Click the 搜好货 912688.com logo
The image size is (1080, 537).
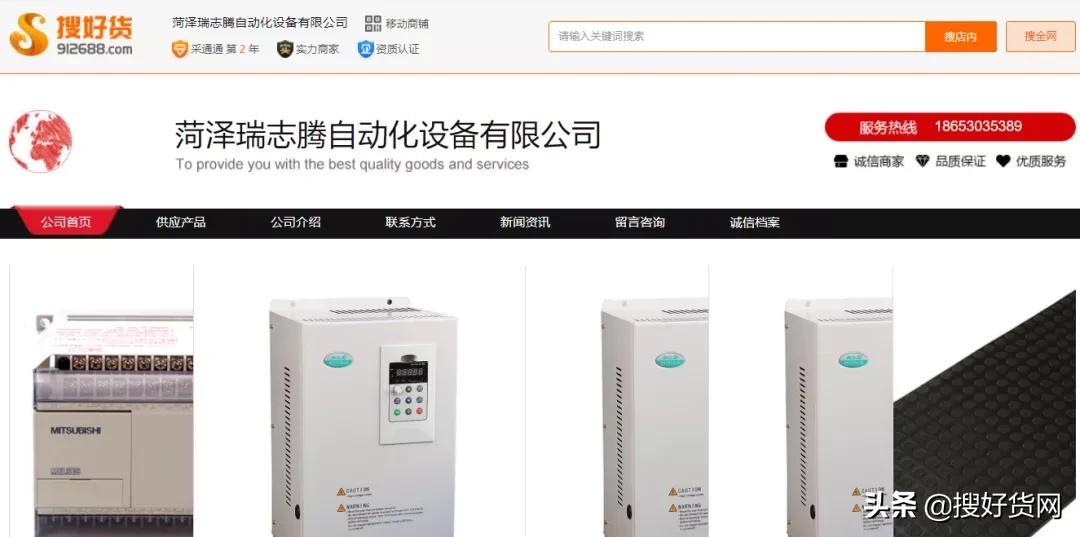70,34
